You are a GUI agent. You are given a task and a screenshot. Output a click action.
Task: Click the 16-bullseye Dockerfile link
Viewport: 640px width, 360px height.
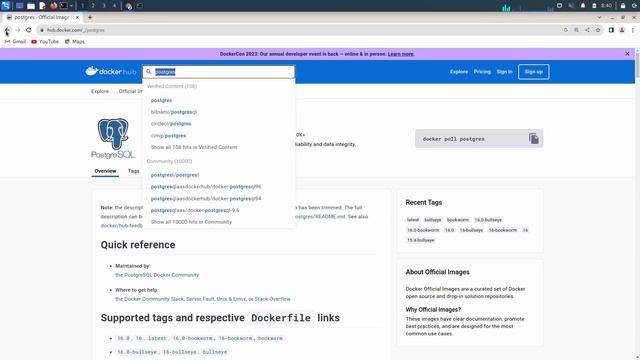pos(181,352)
